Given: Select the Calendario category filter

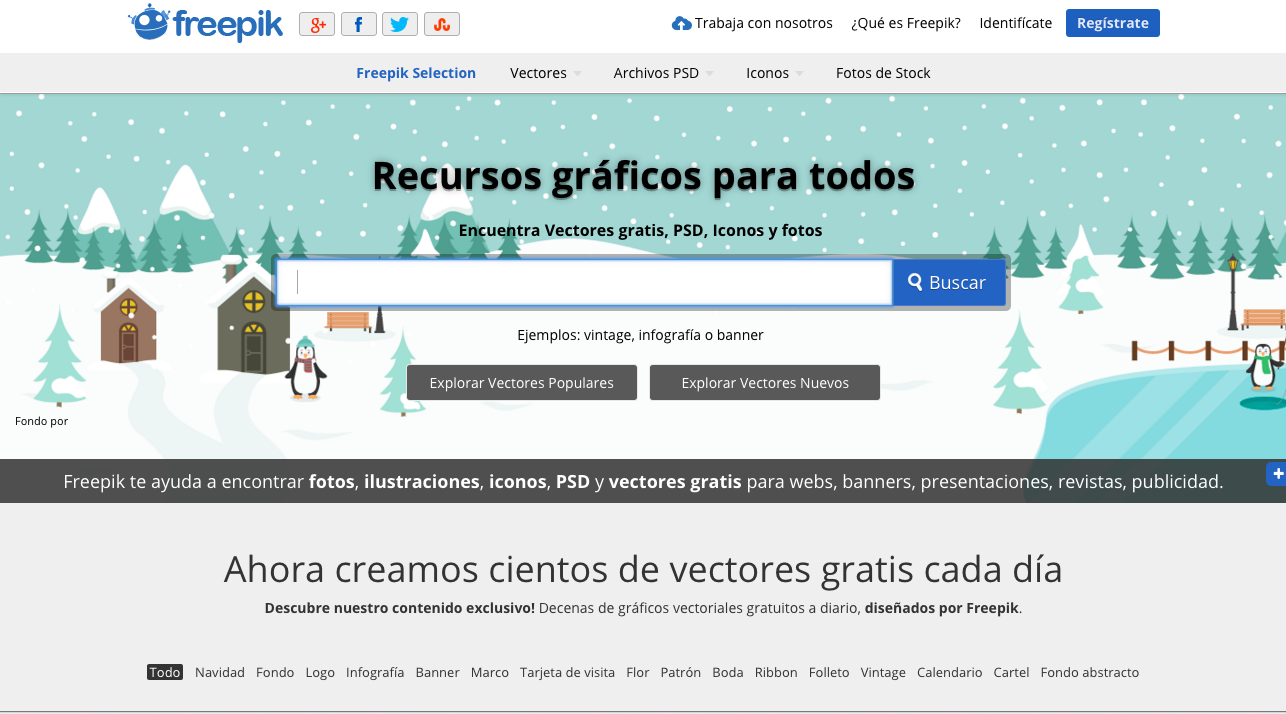Looking at the screenshot, I should pyautogui.click(x=950, y=672).
